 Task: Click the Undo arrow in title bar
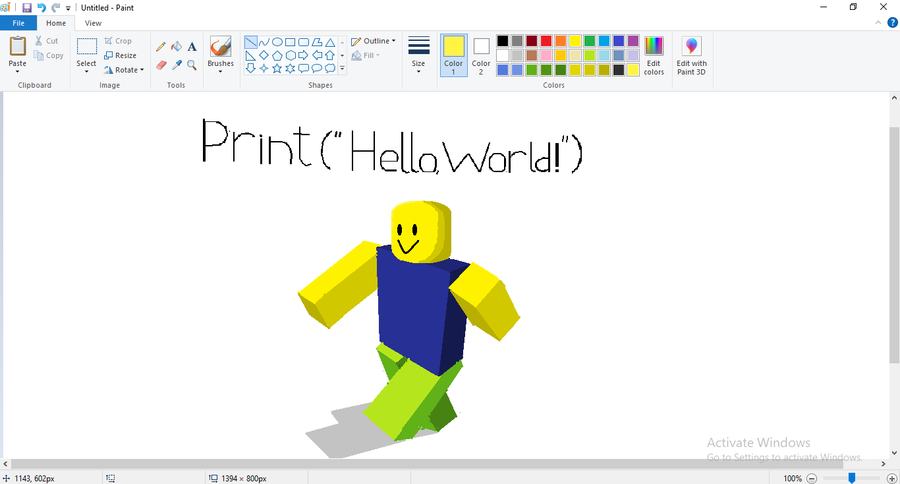pyautogui.click(x=41, y=8)
